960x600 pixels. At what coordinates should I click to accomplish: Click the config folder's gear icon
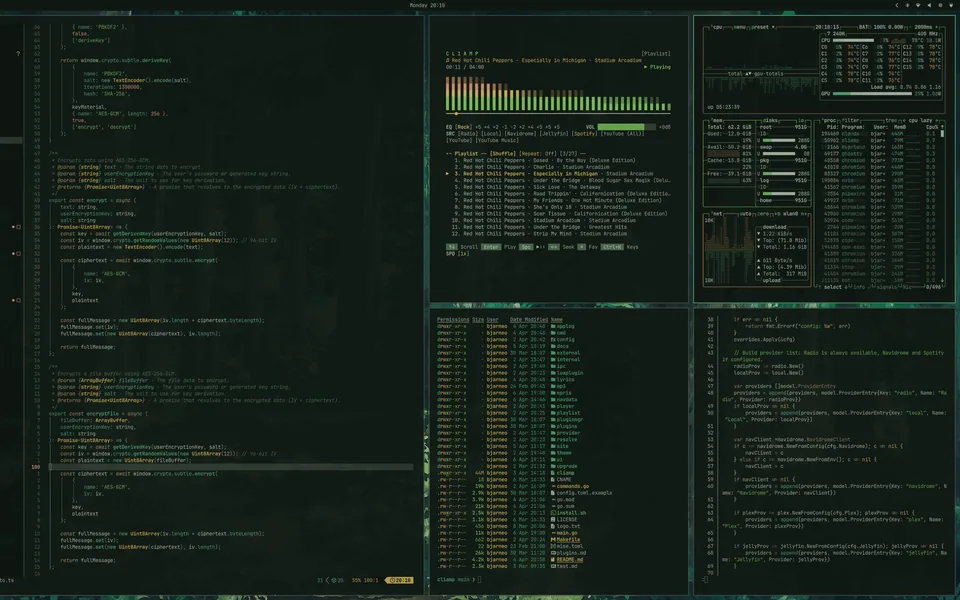click(553, 340)
